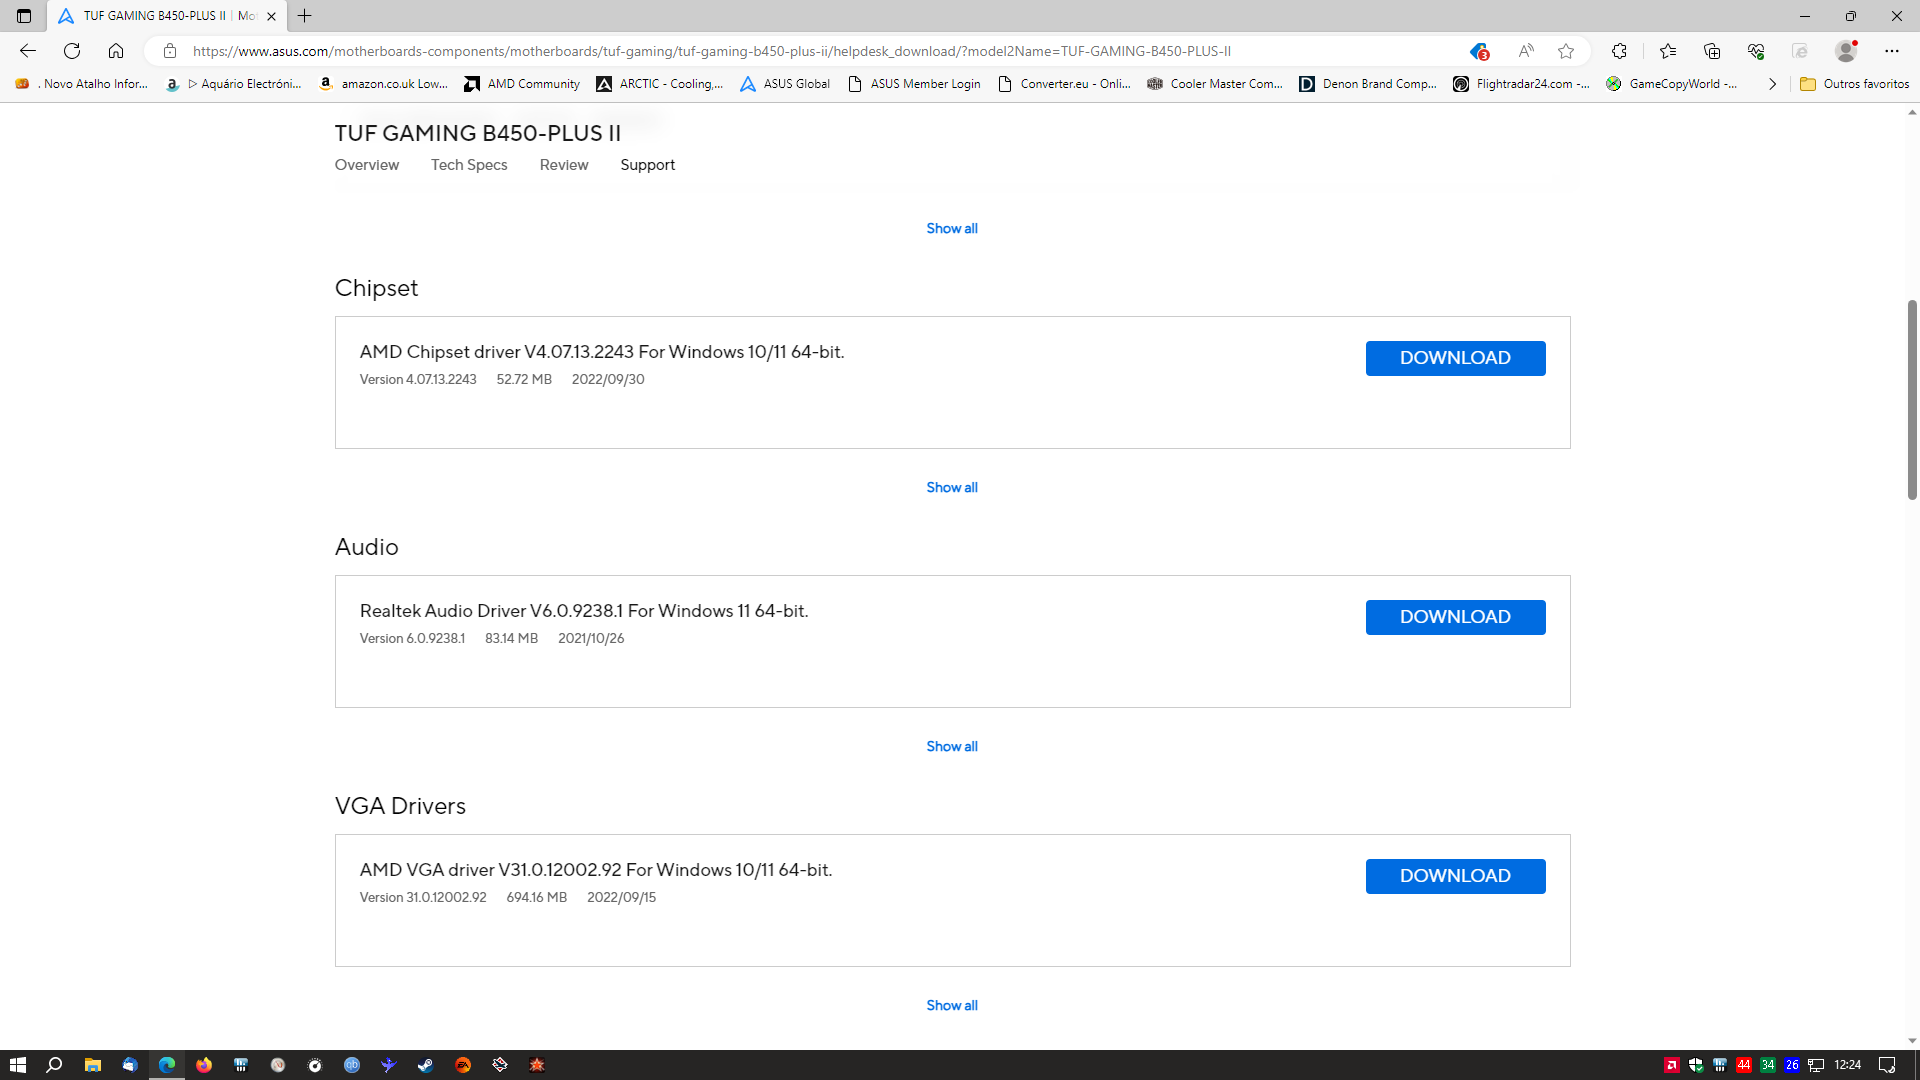Open the Tab actions menu icon
Screen dimensions: 1920x1080
[24, 16]
